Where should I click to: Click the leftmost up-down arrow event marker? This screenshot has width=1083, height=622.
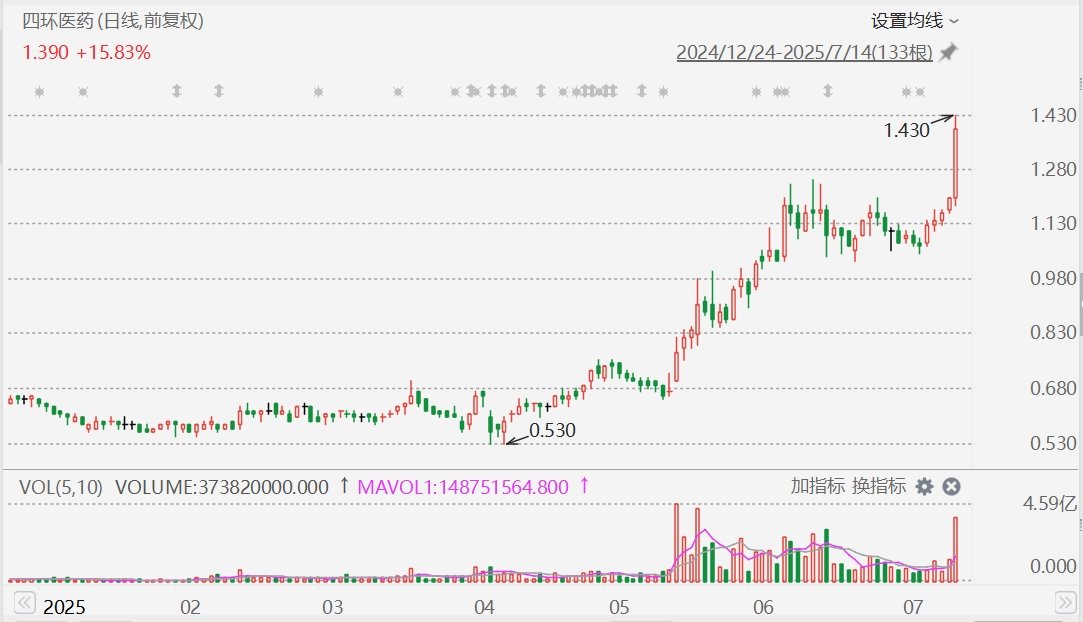177,92
